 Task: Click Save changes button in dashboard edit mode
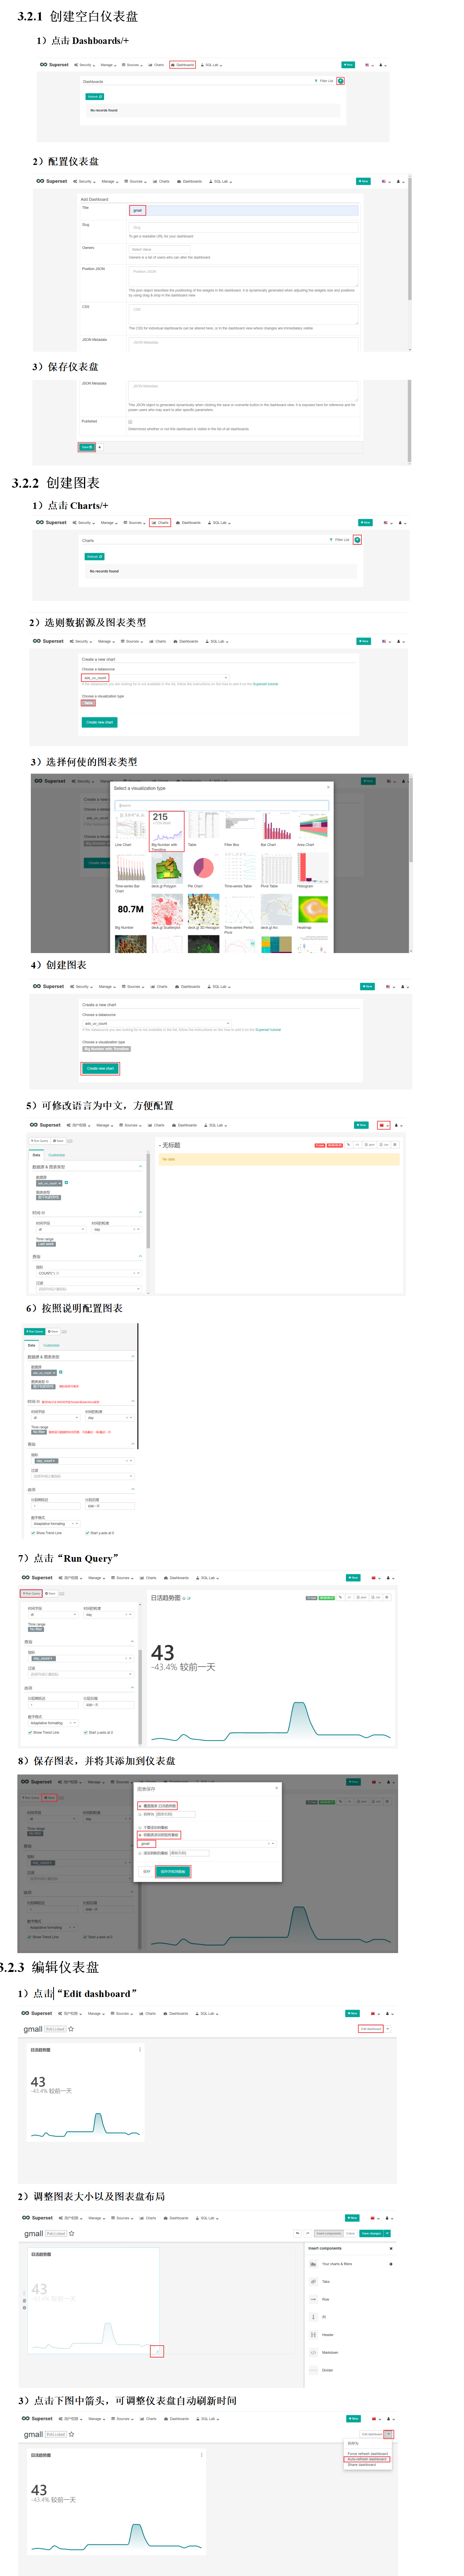pyautogui.click(x=371, y=2233)
